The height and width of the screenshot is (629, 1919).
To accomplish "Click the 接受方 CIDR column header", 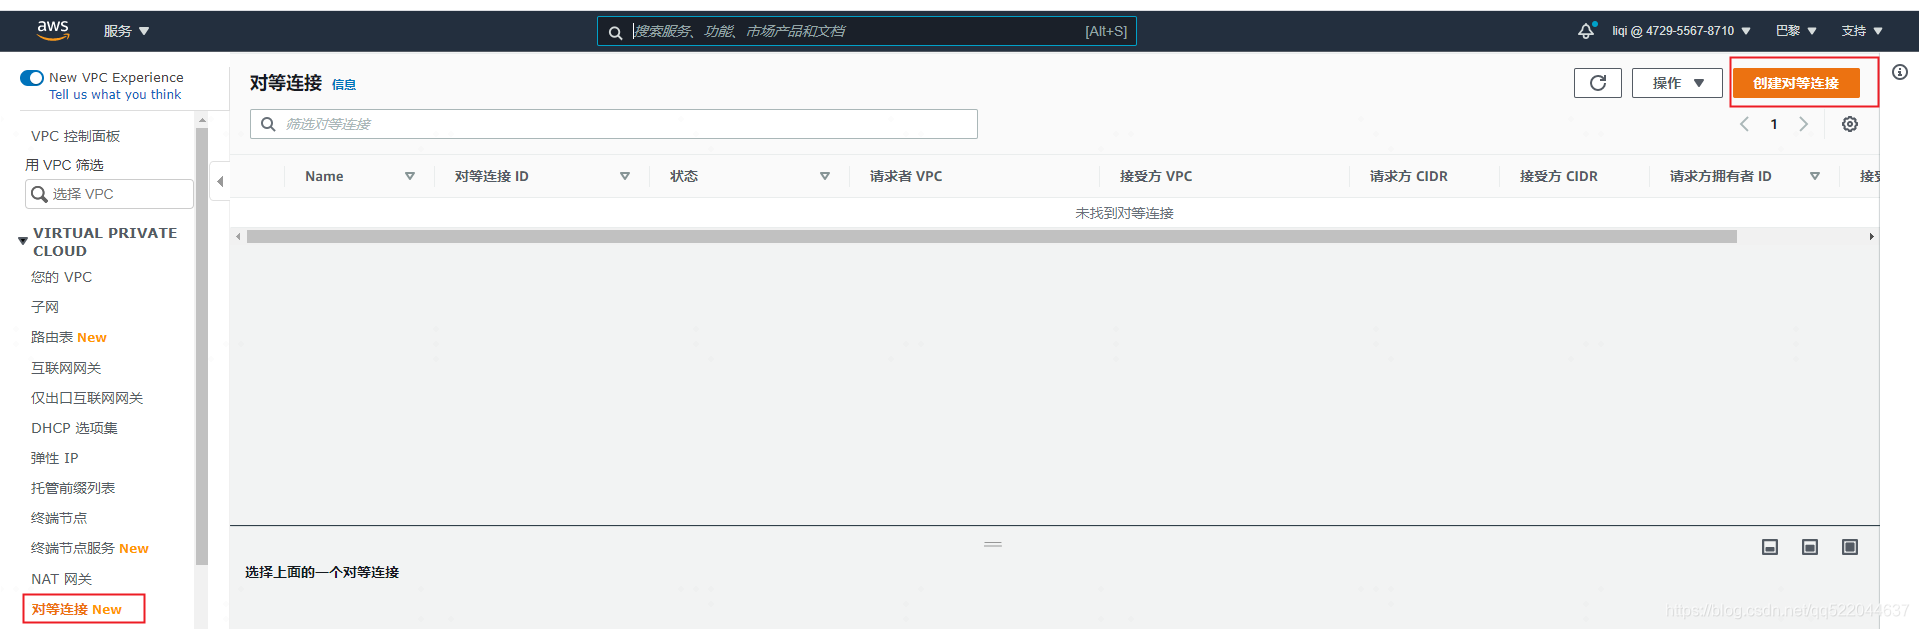I will 1559,176.
